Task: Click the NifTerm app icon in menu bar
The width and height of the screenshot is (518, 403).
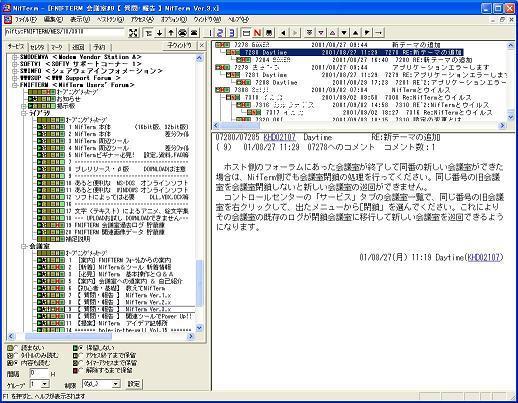Action: [8, 19]
